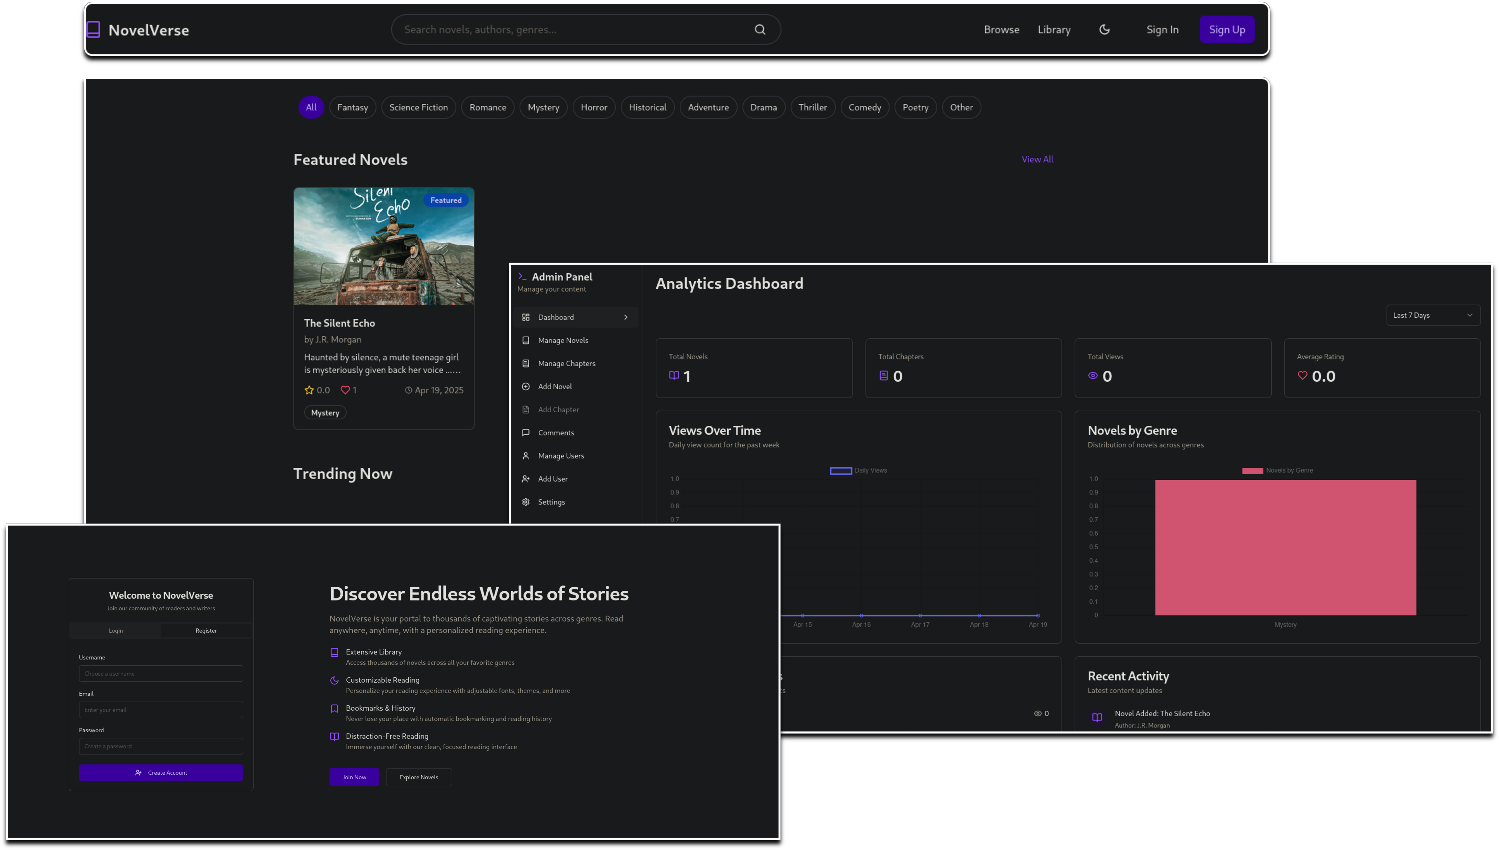The image size is (1499, 850).
Task: Open the Last 7 Days dropdown
Action: [x=1432, y=316]
